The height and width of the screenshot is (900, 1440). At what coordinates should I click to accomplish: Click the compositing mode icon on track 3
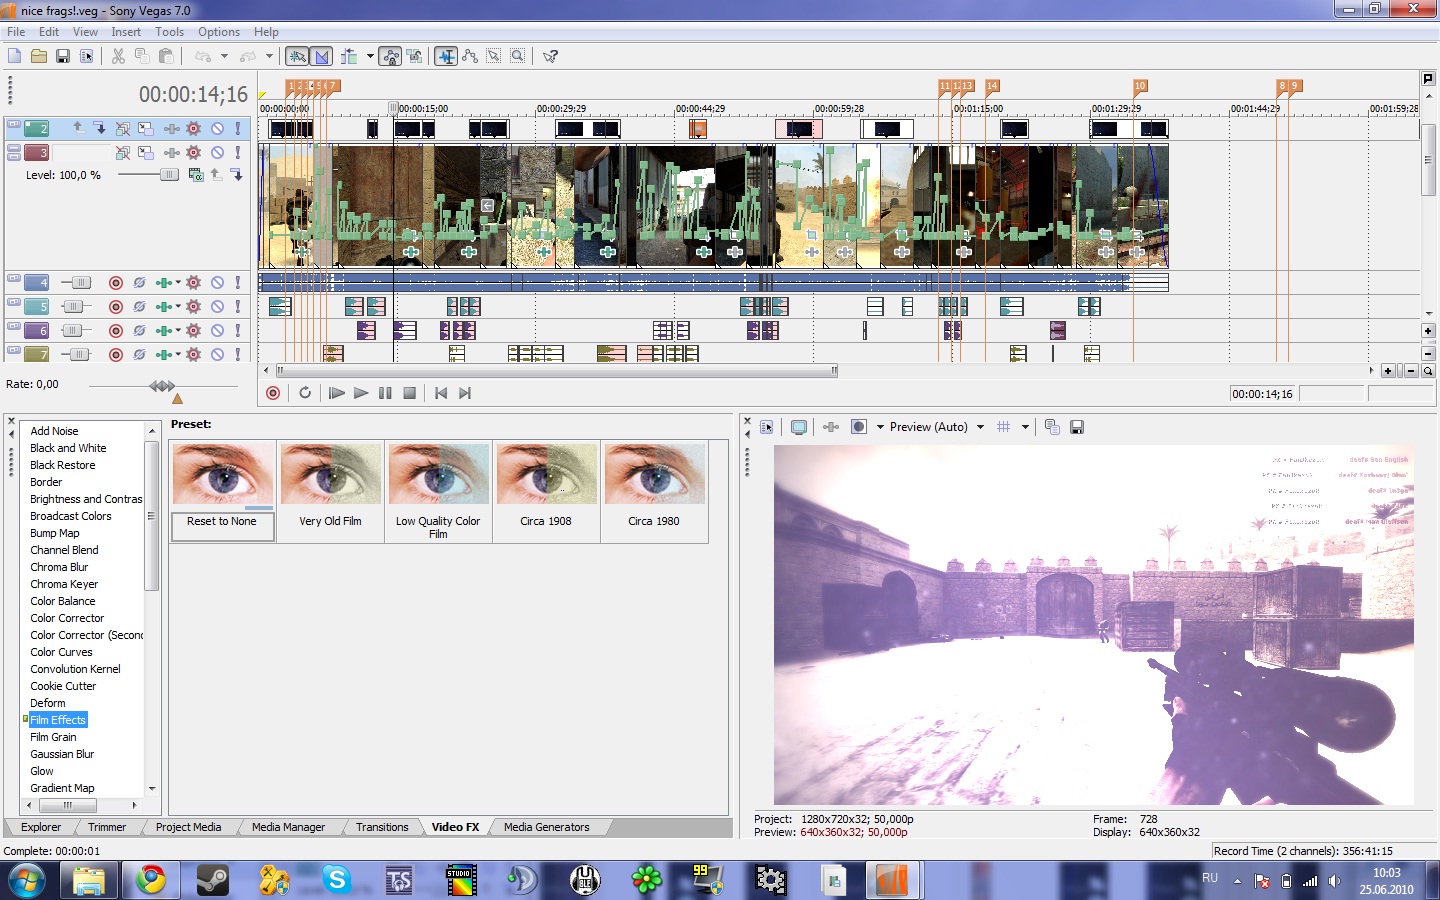click(196, 175)
